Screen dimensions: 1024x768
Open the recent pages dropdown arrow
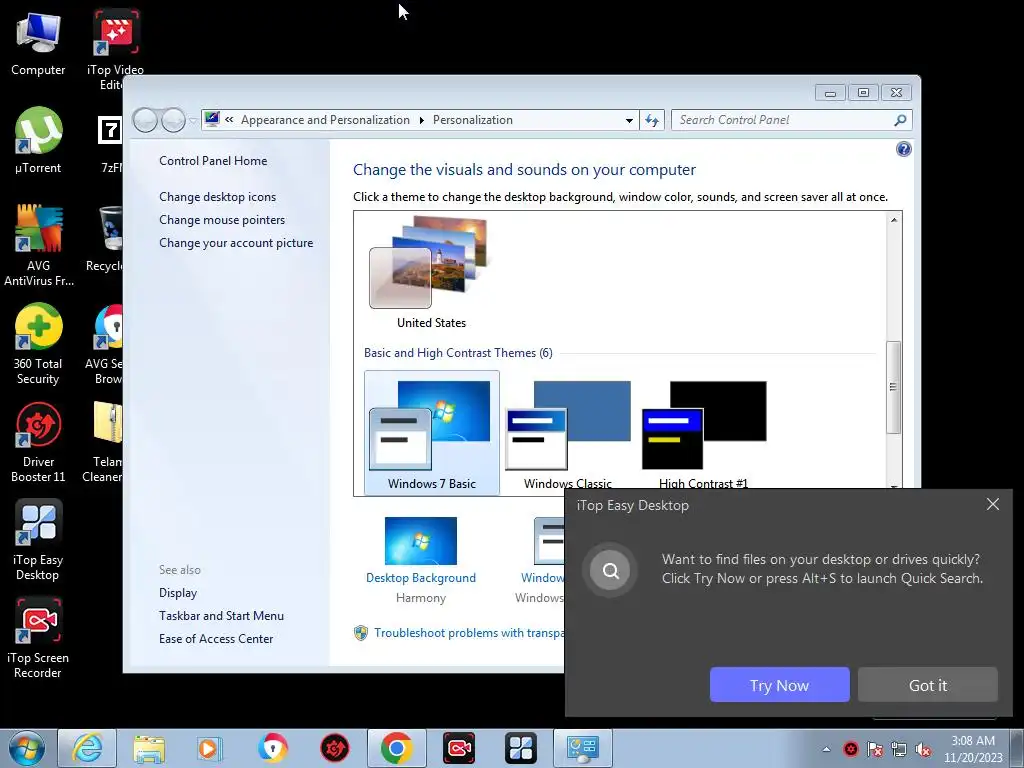pos(193,121)
